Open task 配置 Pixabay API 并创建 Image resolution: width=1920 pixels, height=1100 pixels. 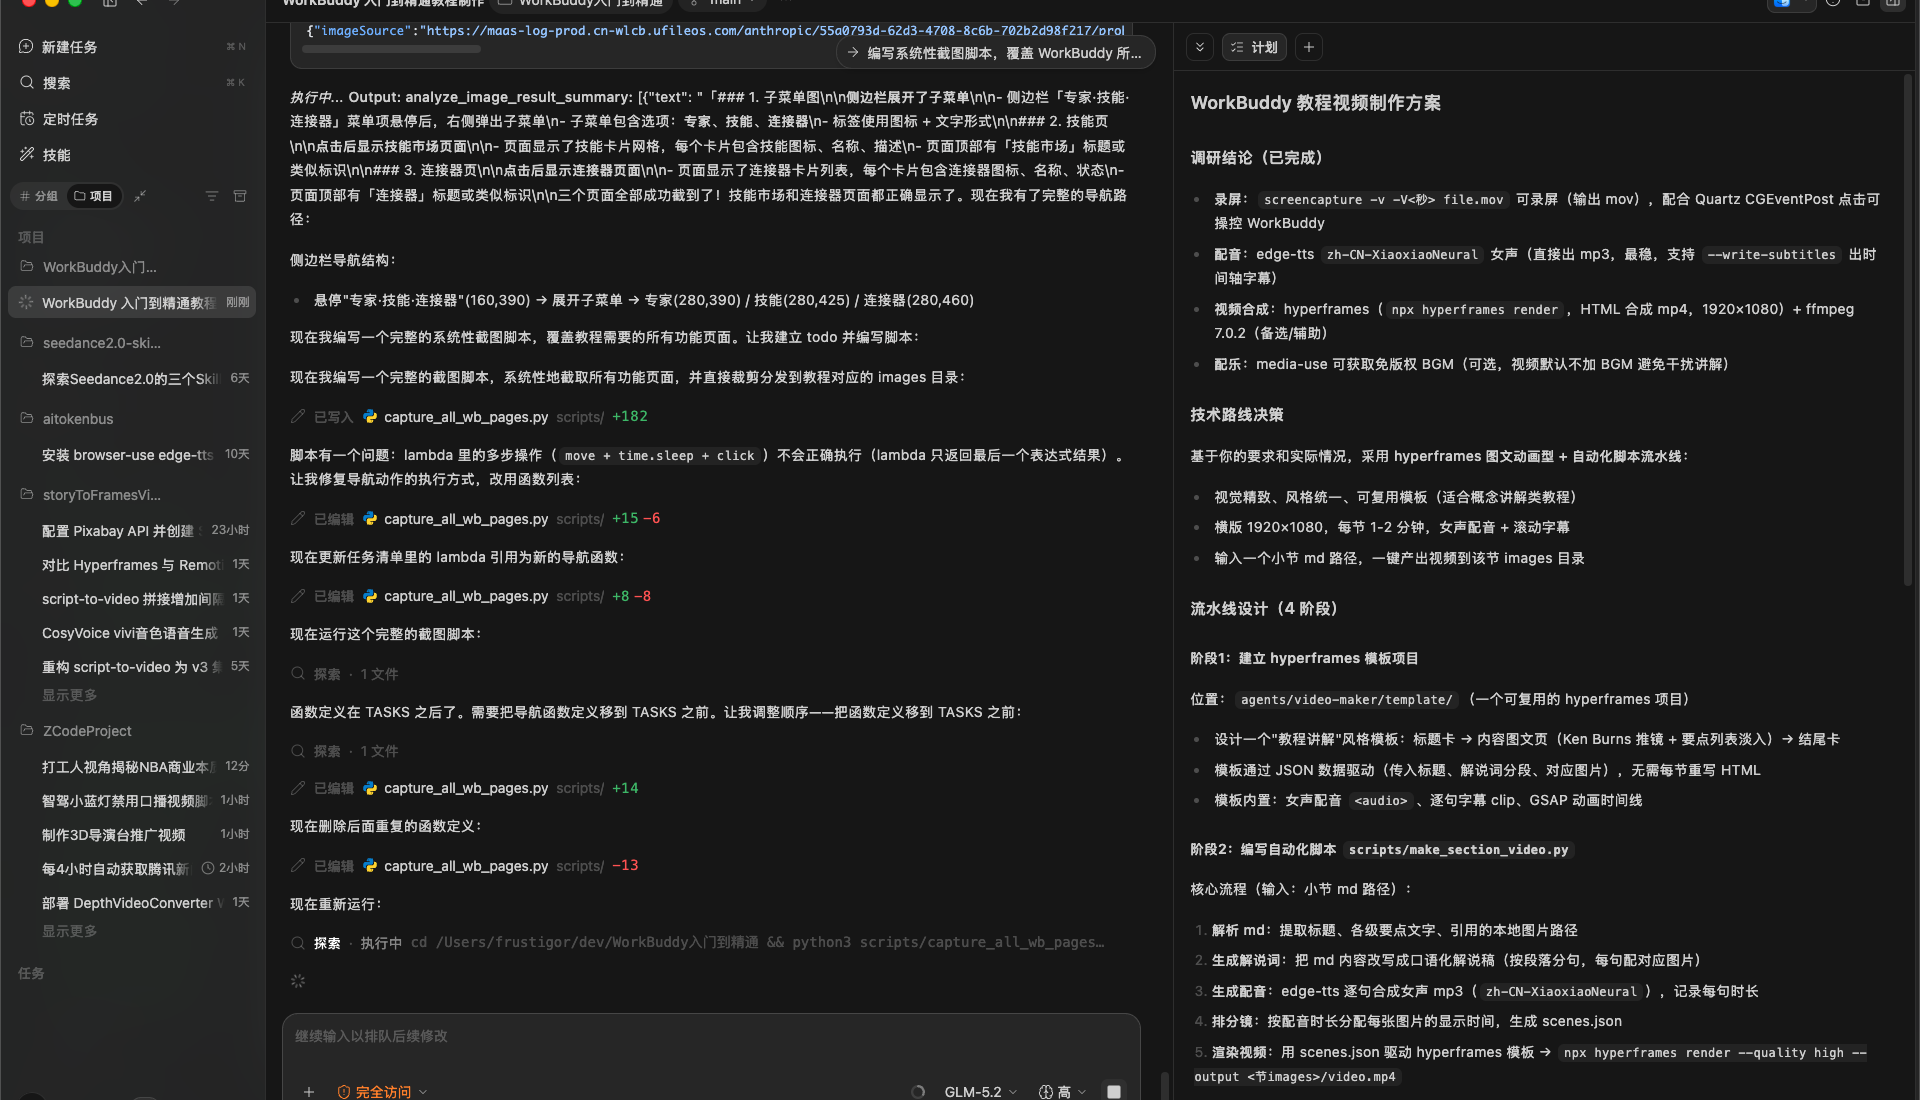132,531
